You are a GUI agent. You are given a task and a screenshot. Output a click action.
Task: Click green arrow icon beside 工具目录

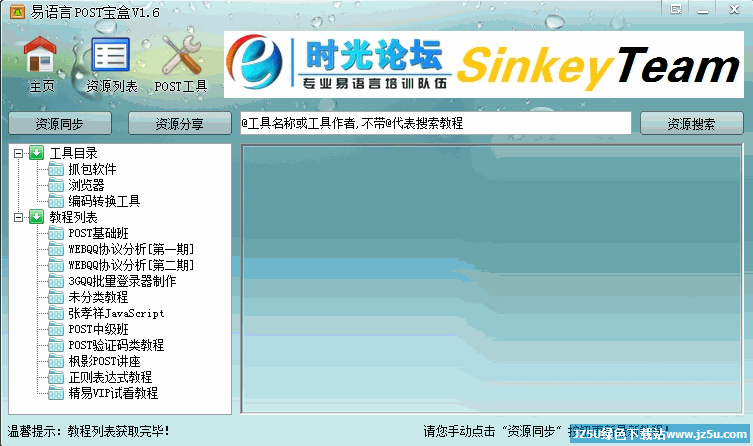pyautogui.click(x=36, y=153)
